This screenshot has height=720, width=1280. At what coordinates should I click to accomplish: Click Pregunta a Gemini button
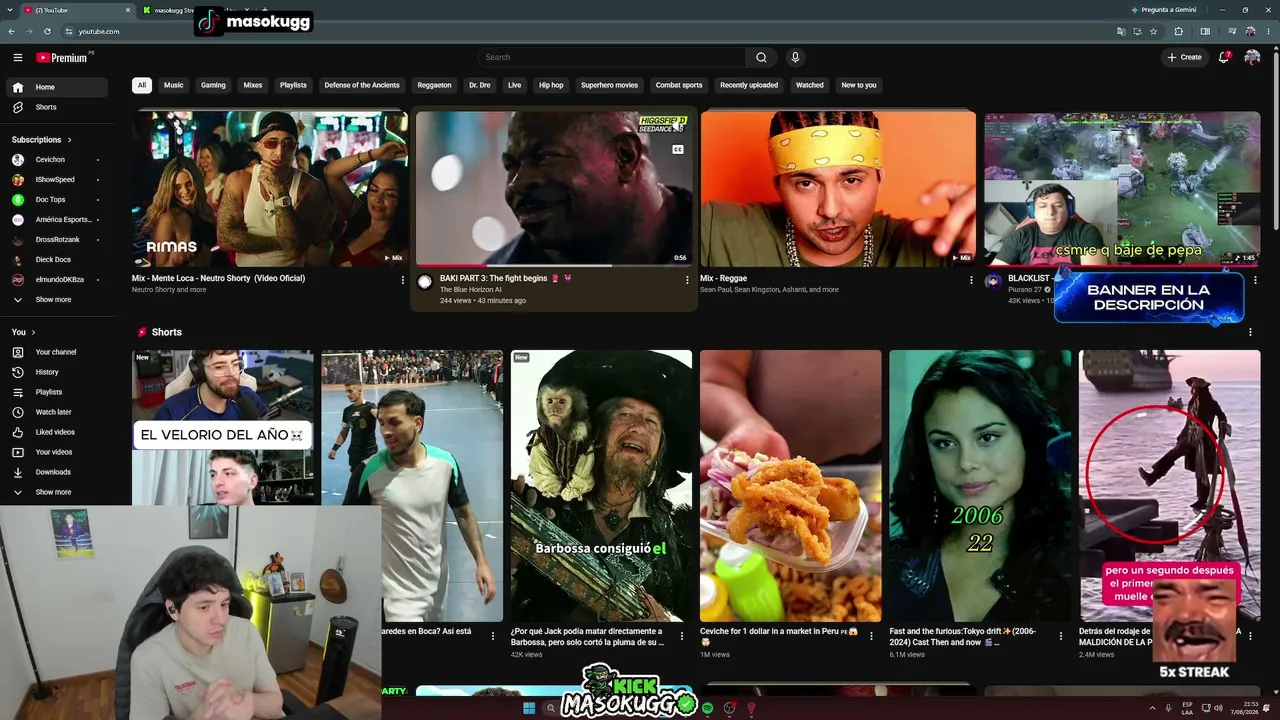tap(1164, 10)
